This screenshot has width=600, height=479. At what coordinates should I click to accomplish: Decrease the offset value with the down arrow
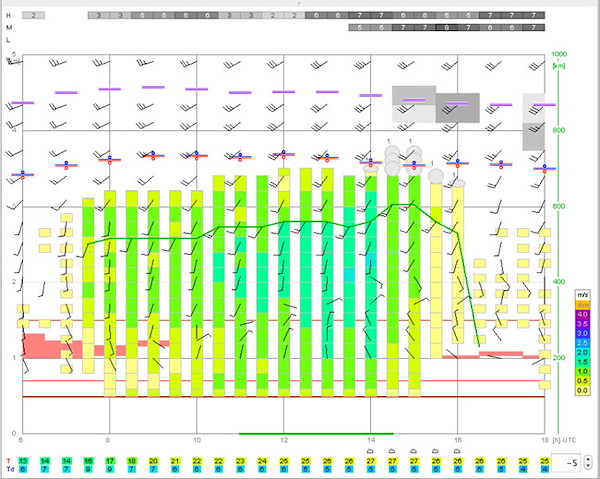tap(588, 466)
